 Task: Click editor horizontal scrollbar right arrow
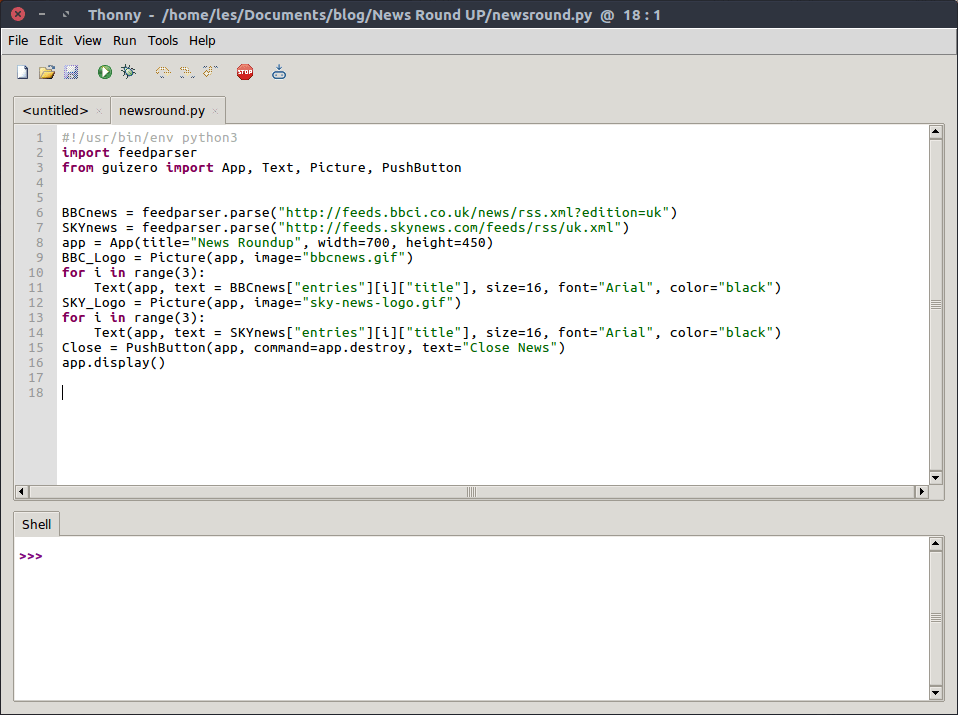tap(921, 491)
